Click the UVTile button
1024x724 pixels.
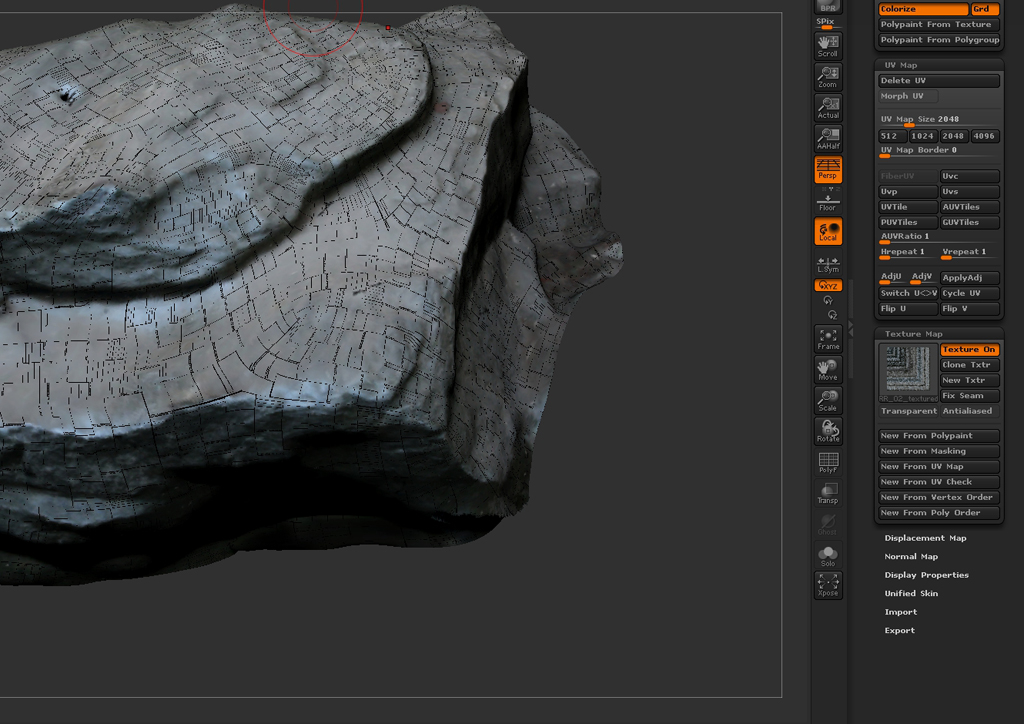(x=908, y=207)
